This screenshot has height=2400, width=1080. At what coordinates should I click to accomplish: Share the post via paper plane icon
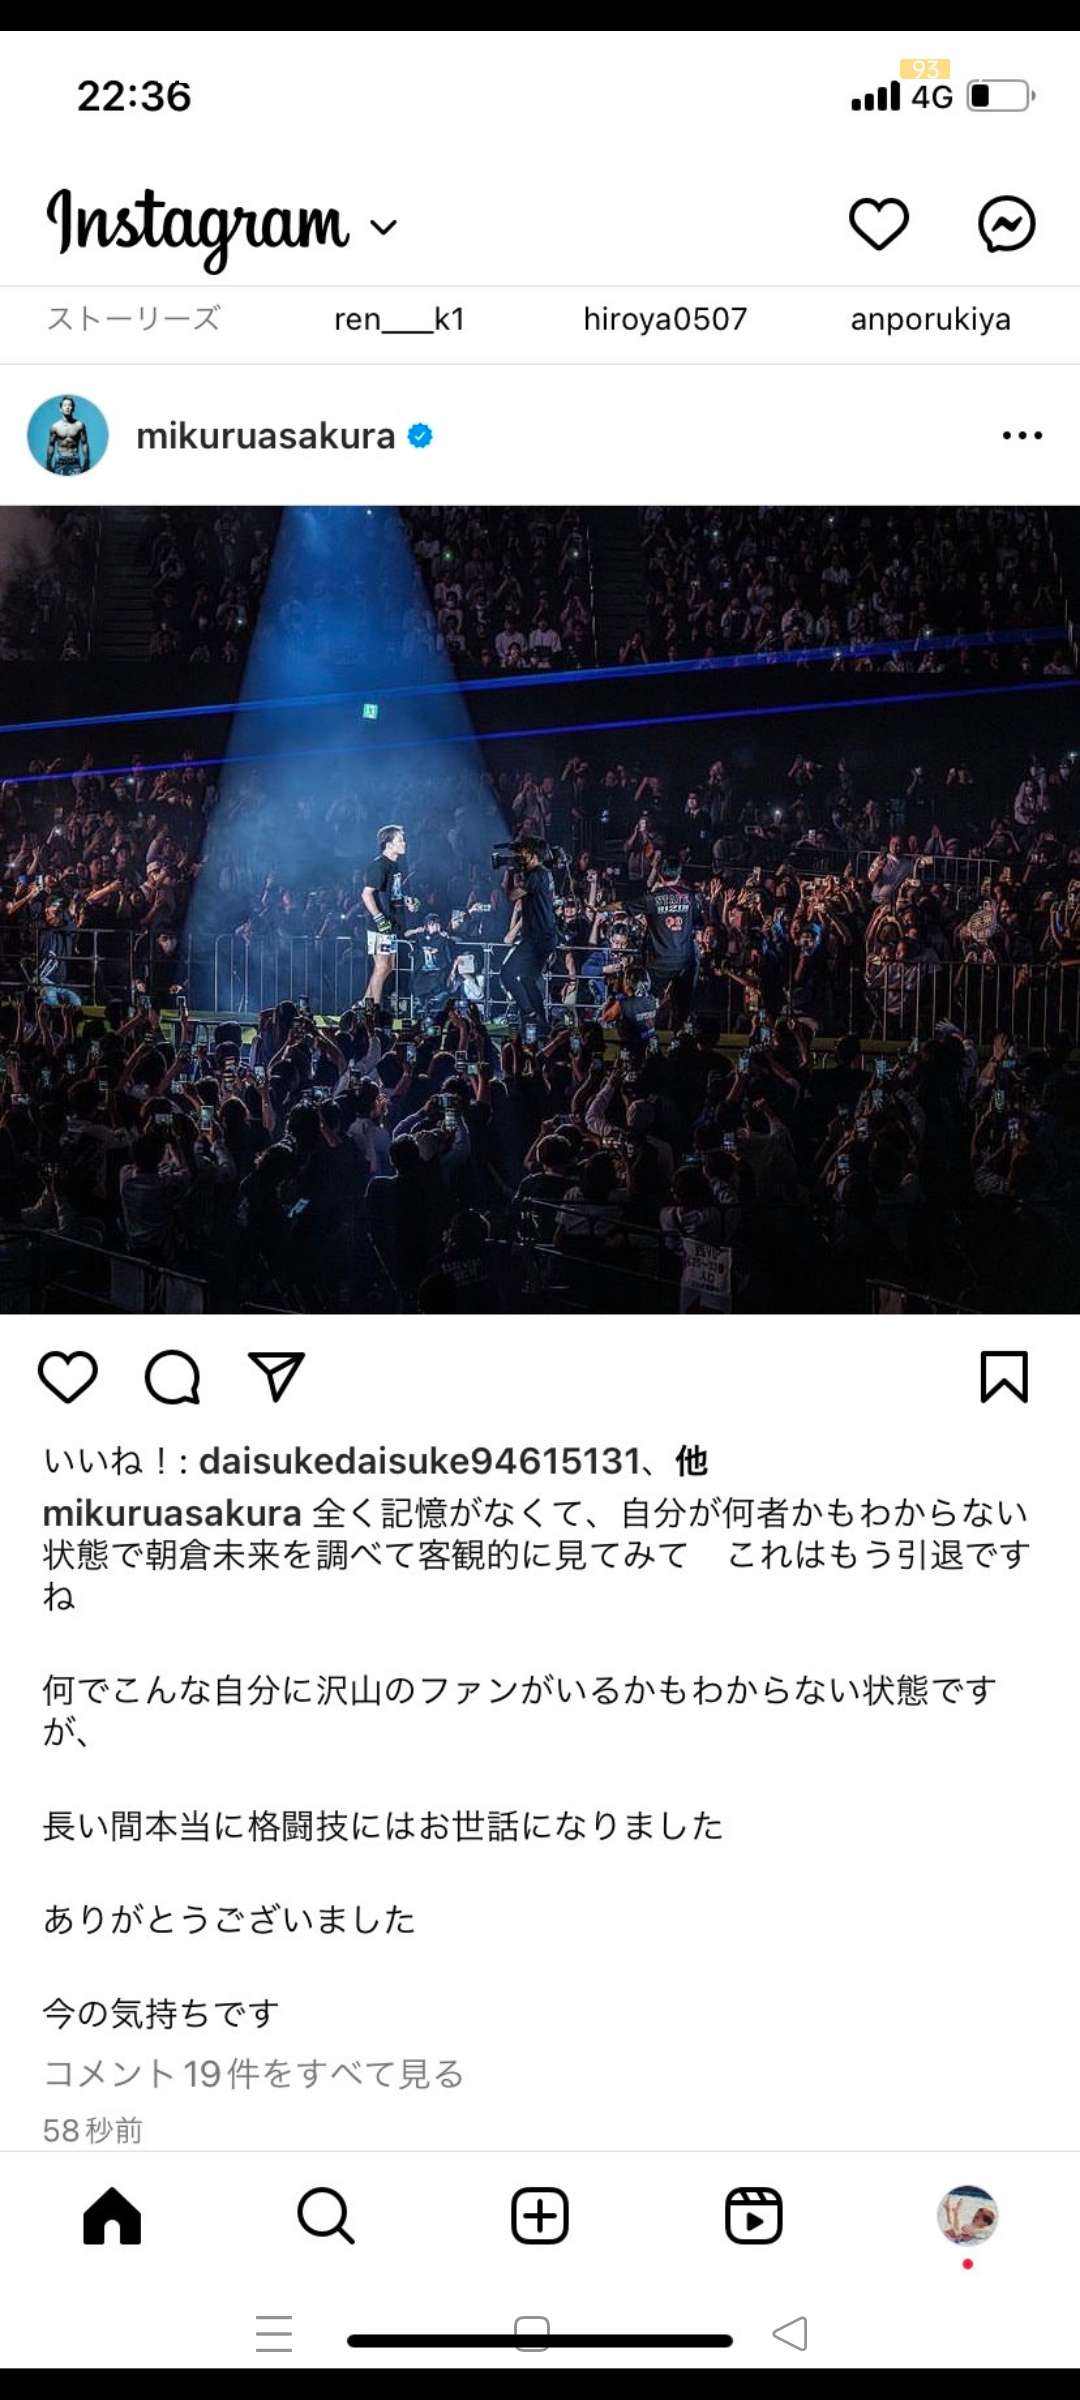click(276, 1376)
